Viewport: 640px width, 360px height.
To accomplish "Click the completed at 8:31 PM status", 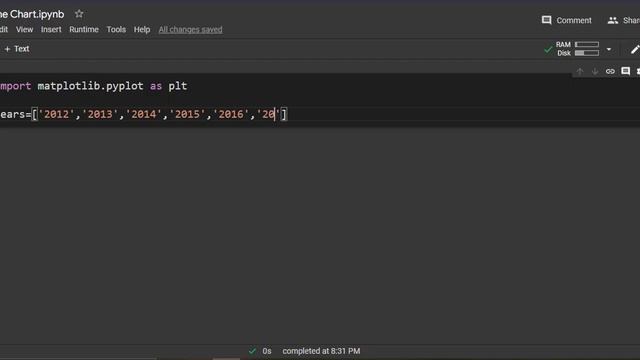I will coord(321,351).
